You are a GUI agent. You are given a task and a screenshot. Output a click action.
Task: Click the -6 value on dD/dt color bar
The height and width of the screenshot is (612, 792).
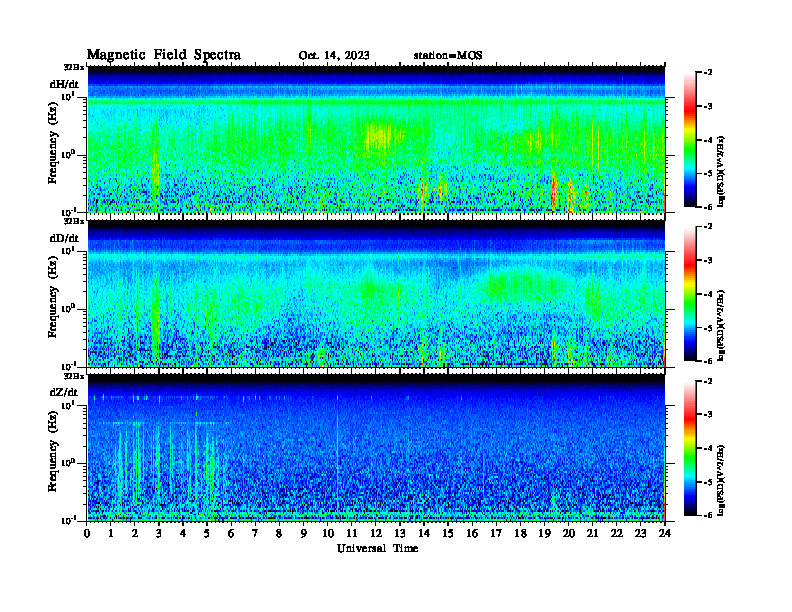(708, 361)
